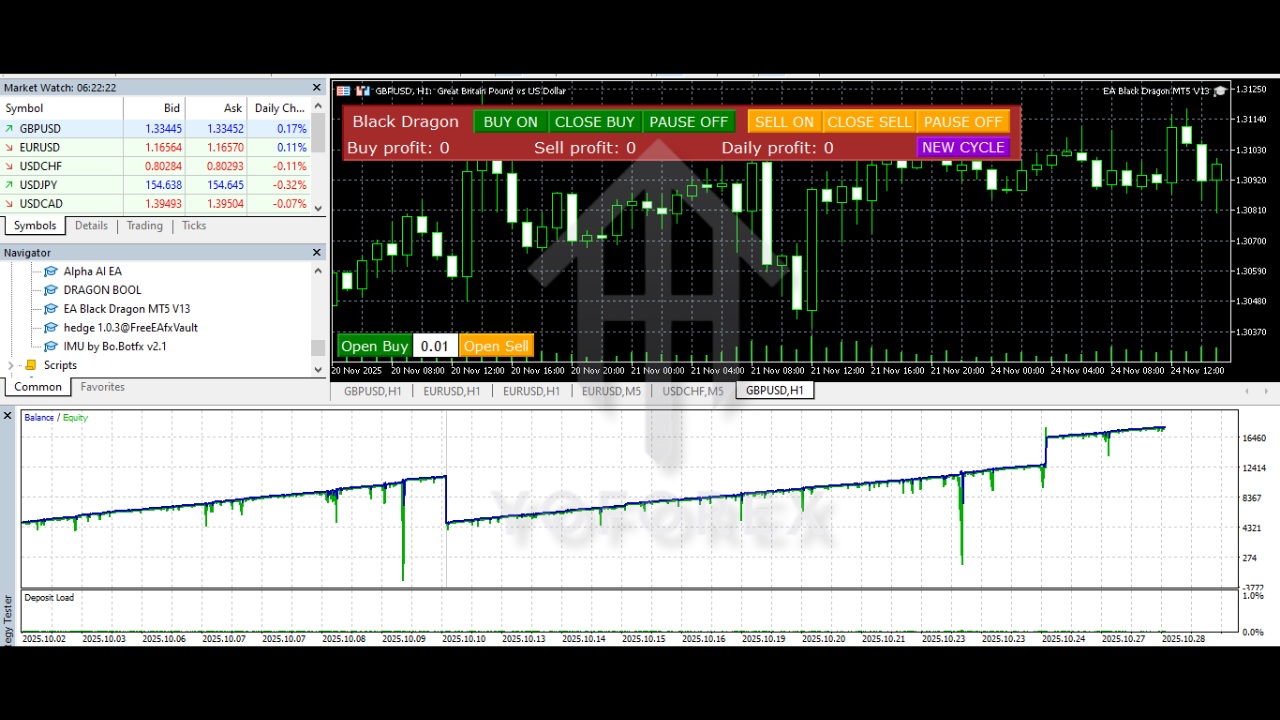
Task: Click the DRAGON BOOL expert icon in Navigator
Action: click(51, 290)
